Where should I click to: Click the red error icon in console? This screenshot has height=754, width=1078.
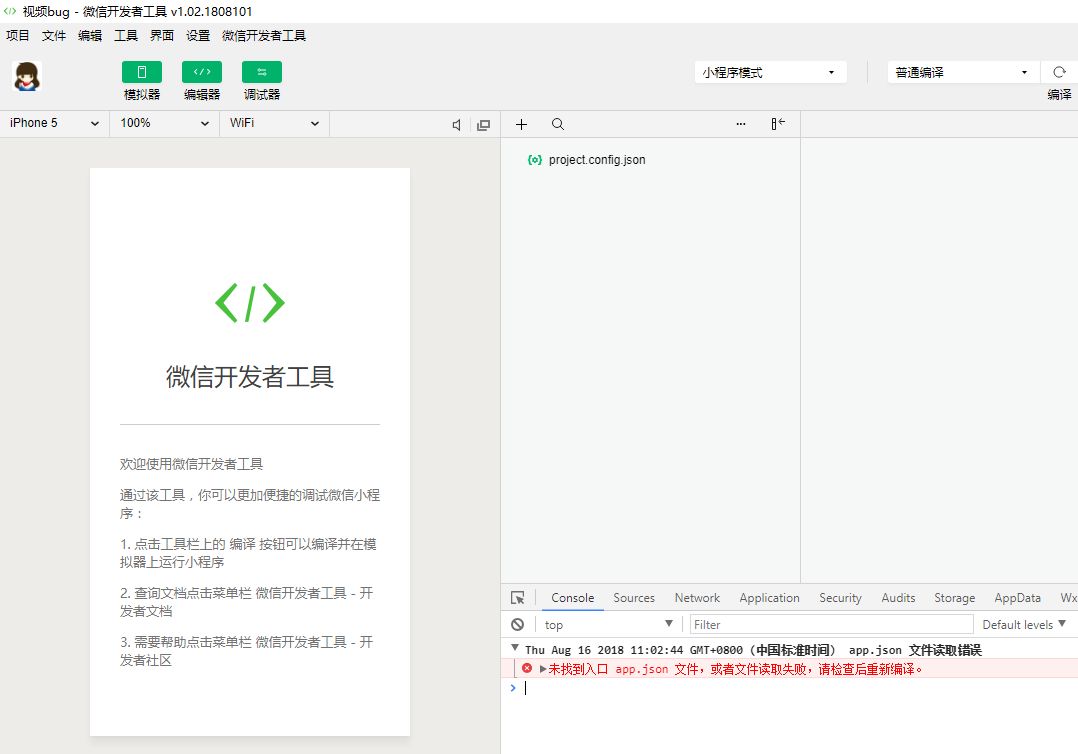click(527, 668)
